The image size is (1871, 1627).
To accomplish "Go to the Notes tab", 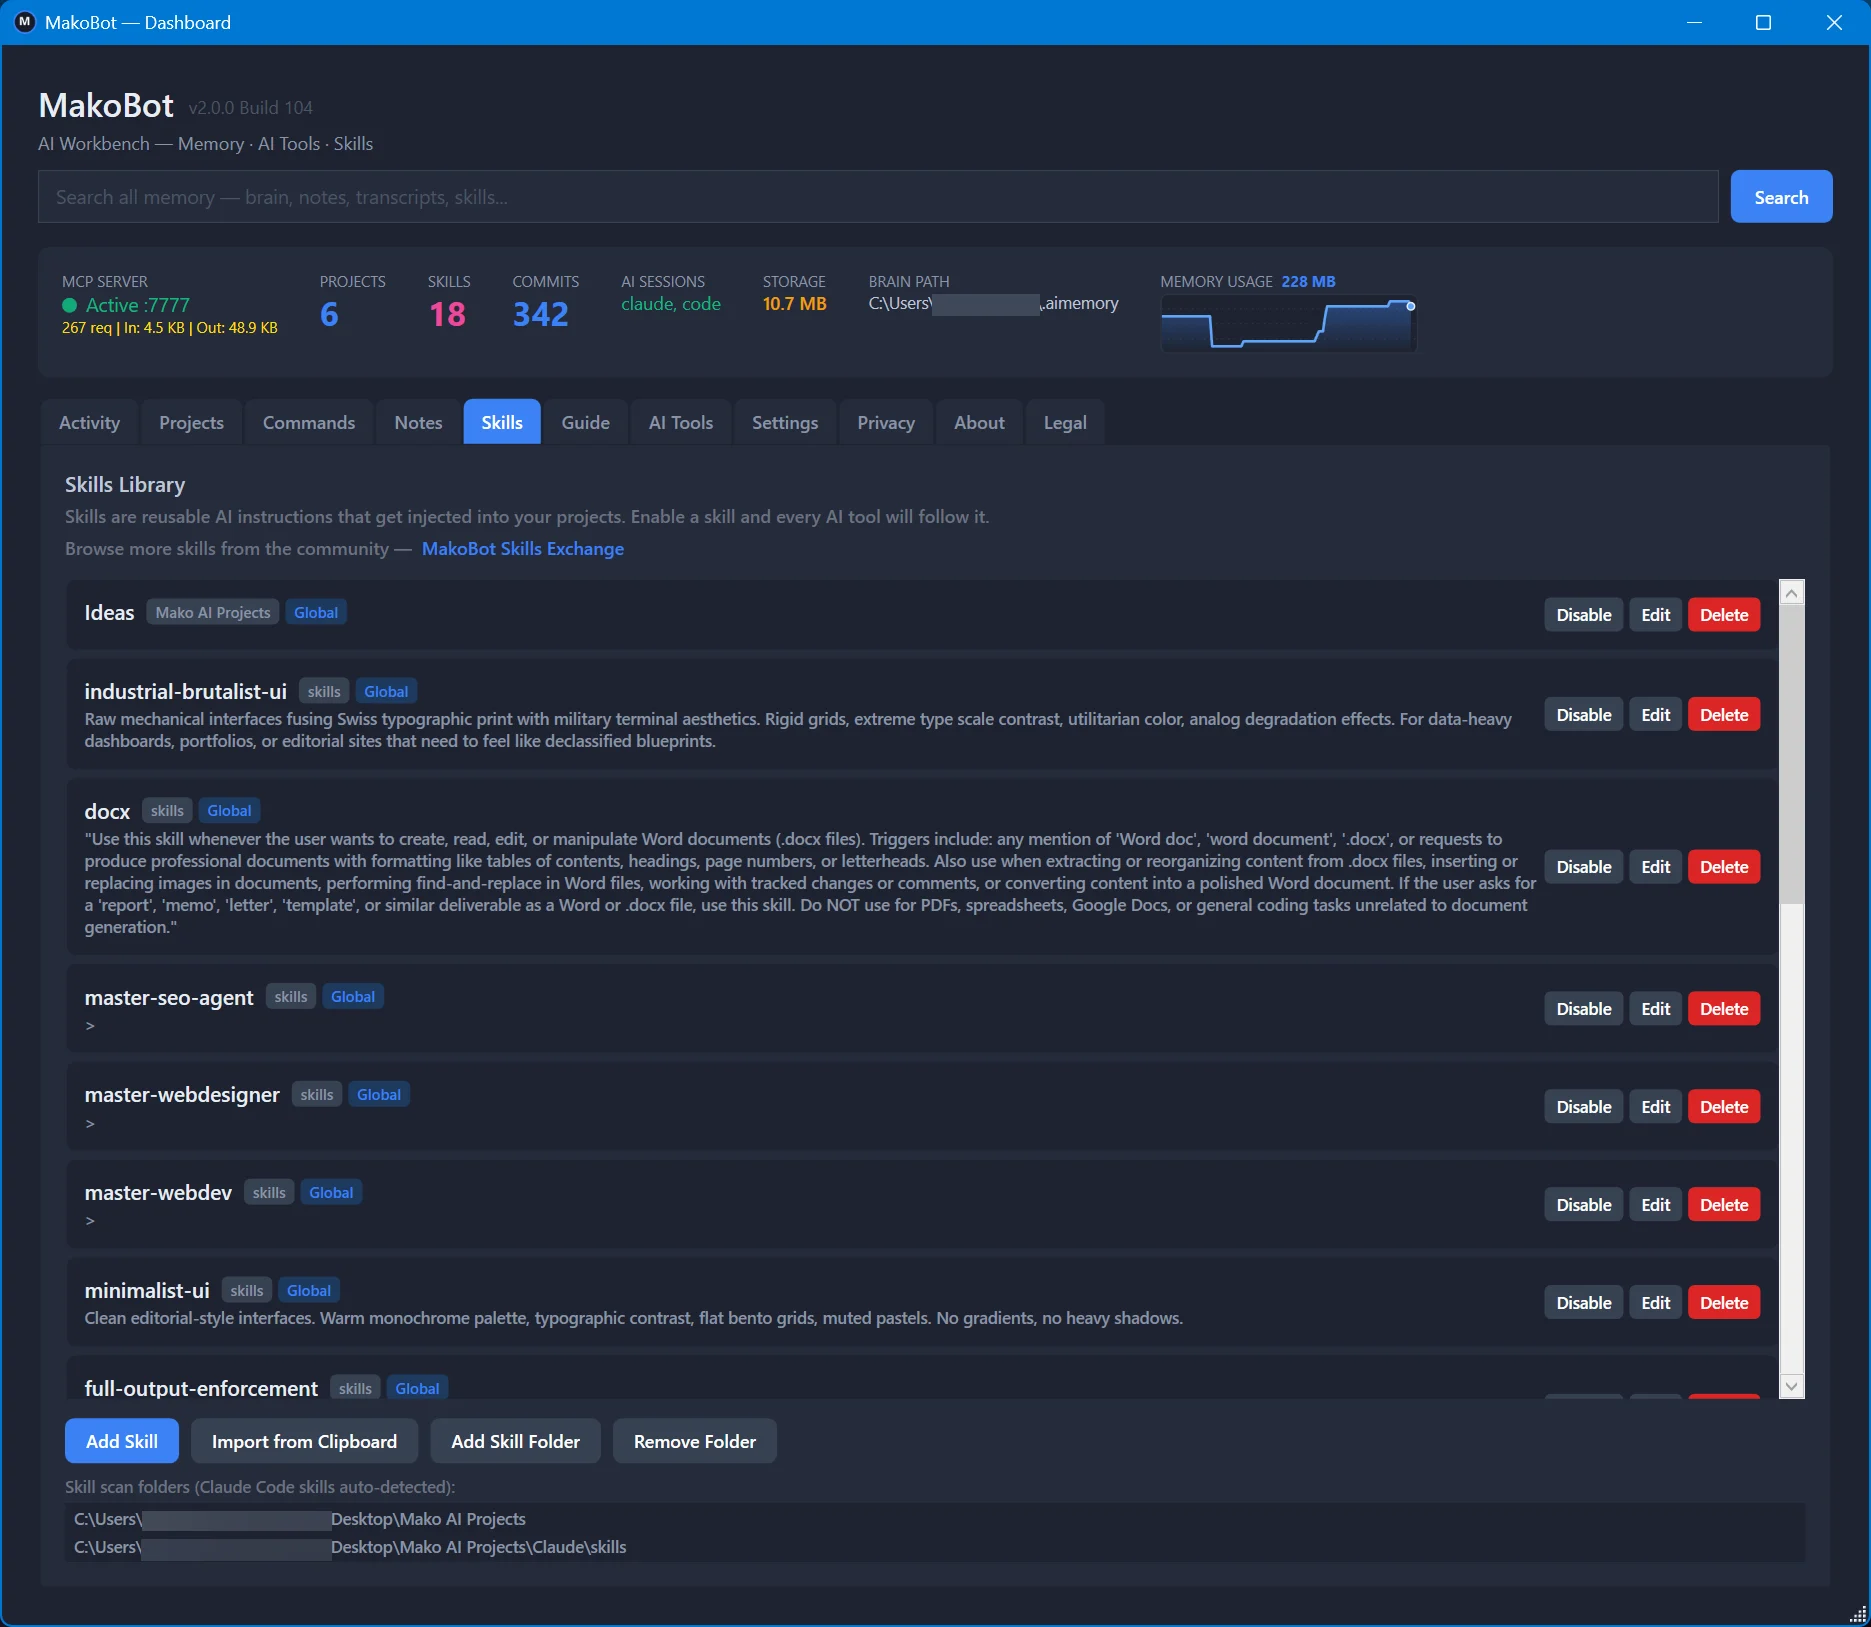I will [x=418, y=423].
